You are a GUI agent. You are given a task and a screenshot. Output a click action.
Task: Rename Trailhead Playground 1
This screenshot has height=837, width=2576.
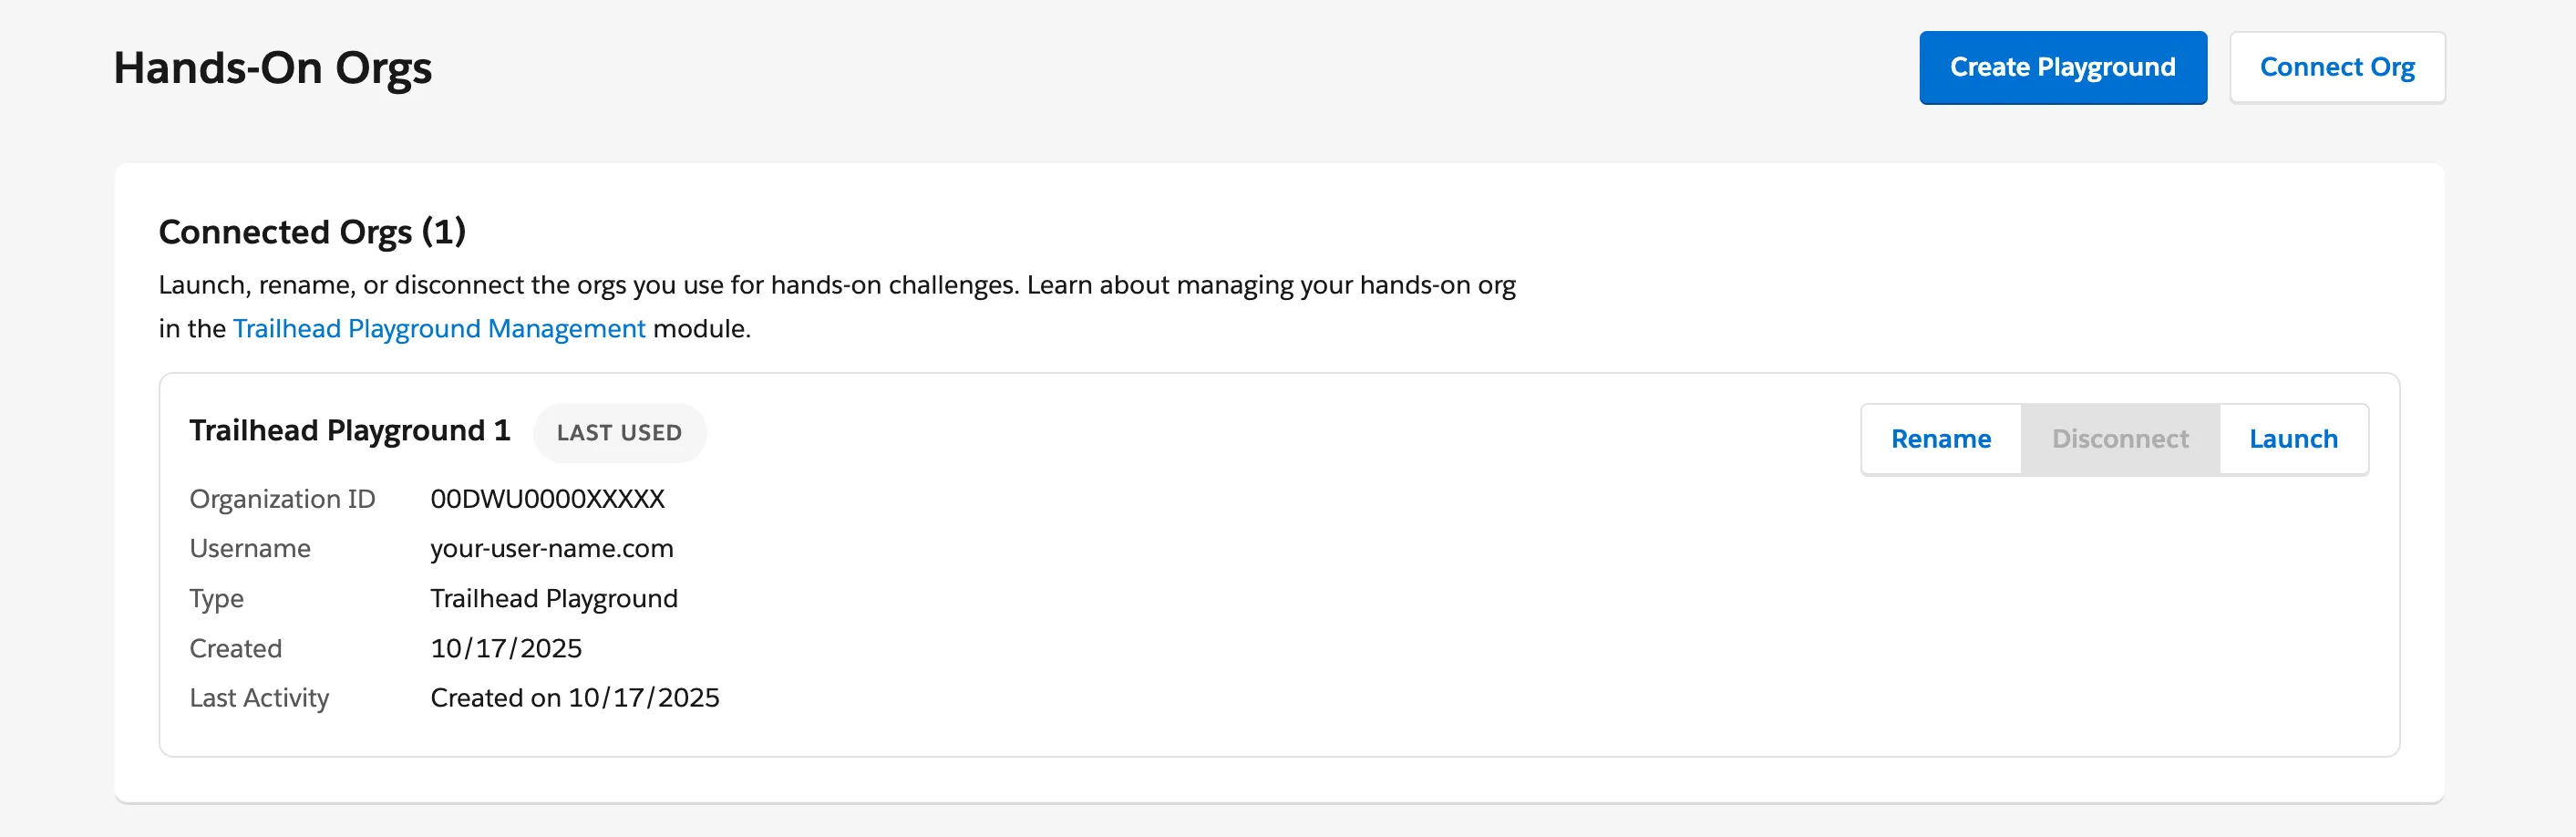pyautogui.click(x=1940, y=439)
